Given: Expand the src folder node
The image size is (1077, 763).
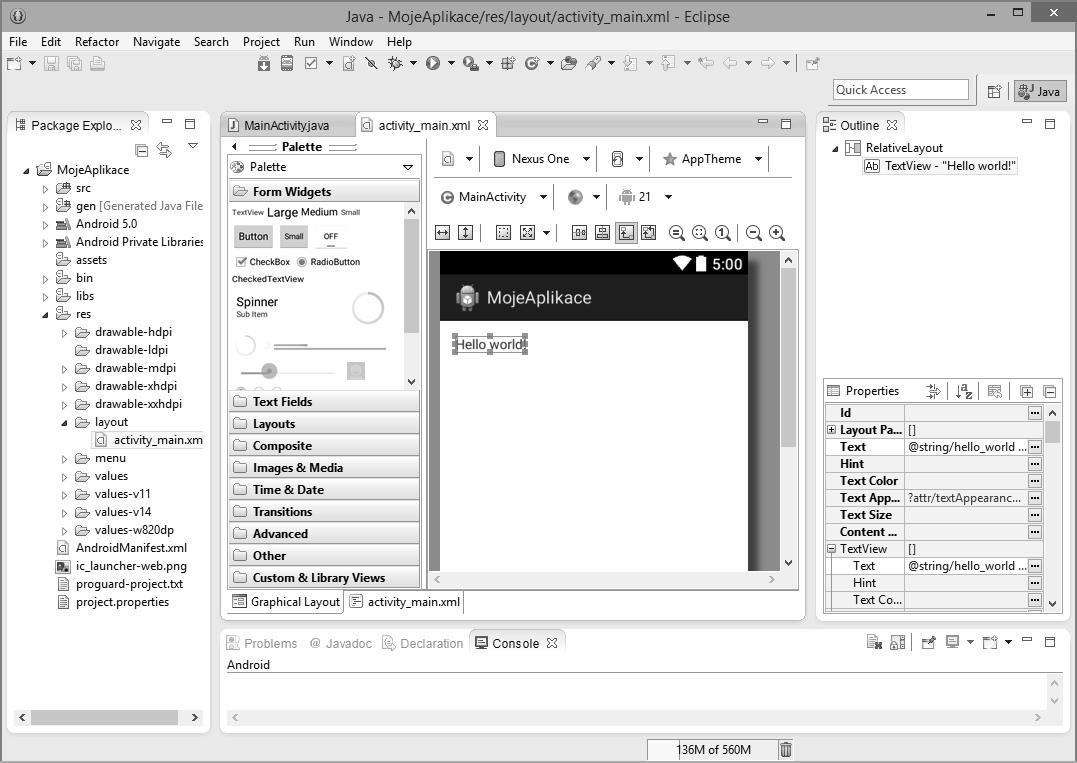Looking at the screenshot, I should [45, 189].
